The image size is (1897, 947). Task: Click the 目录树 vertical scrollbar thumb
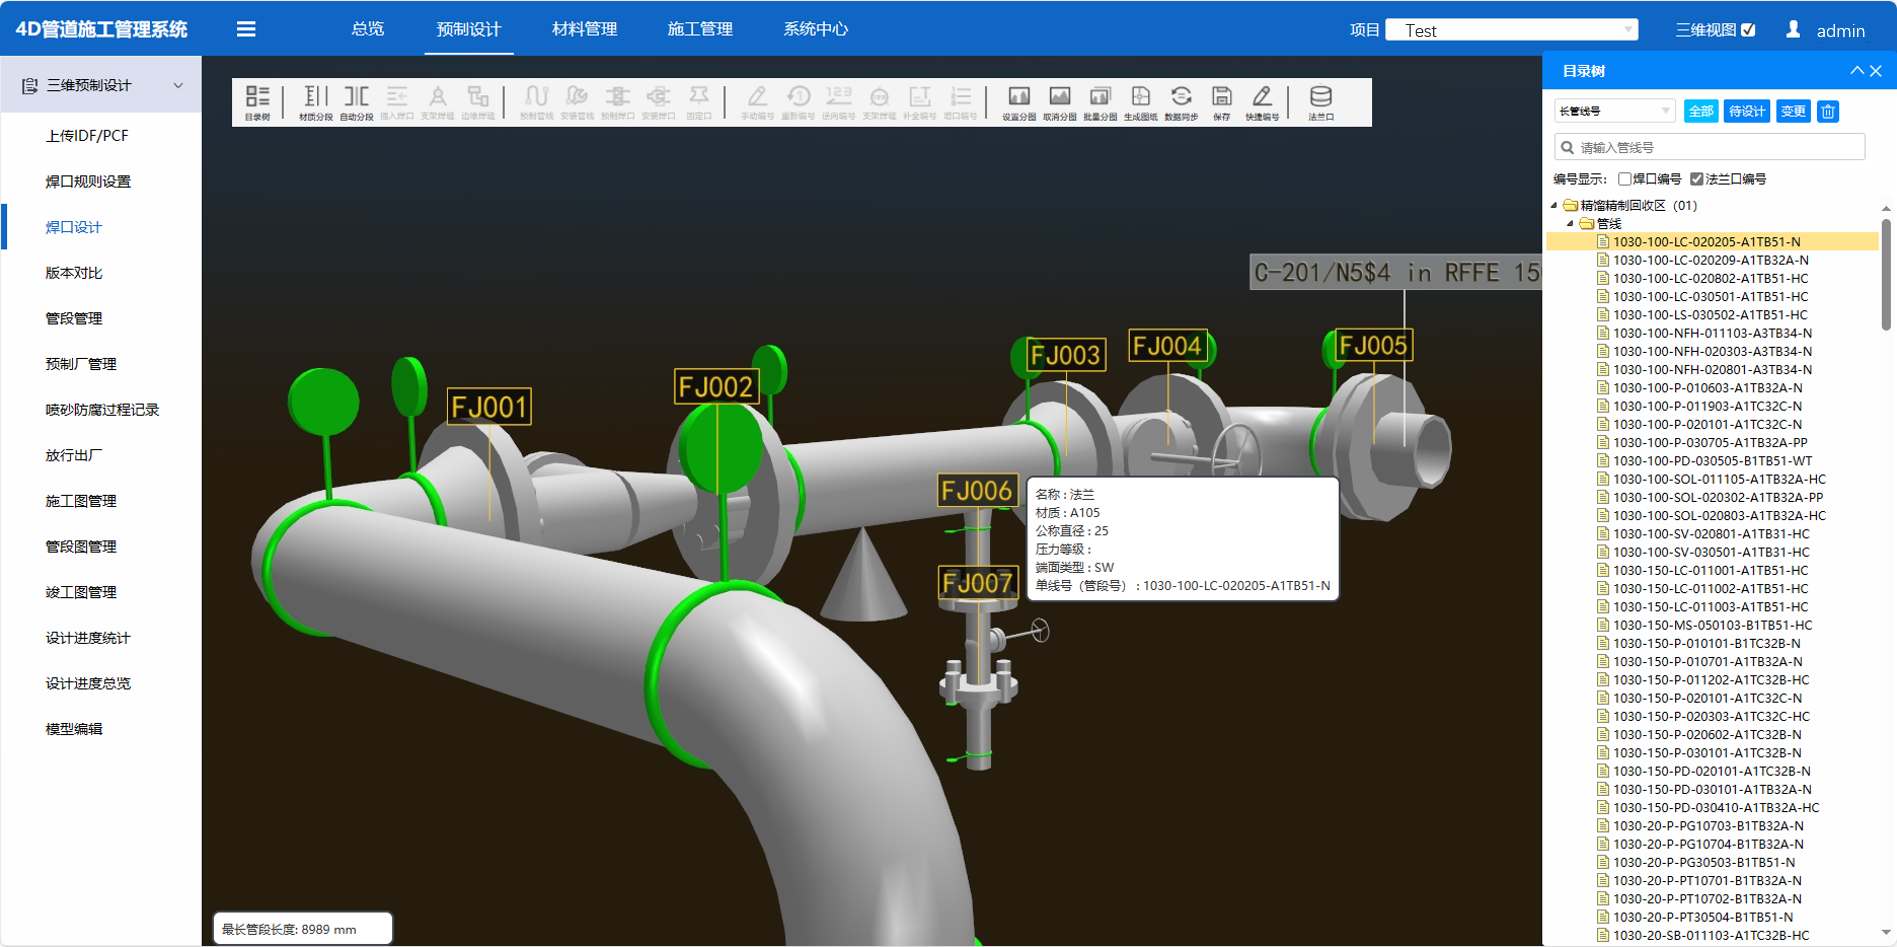tap(1886, 275)
